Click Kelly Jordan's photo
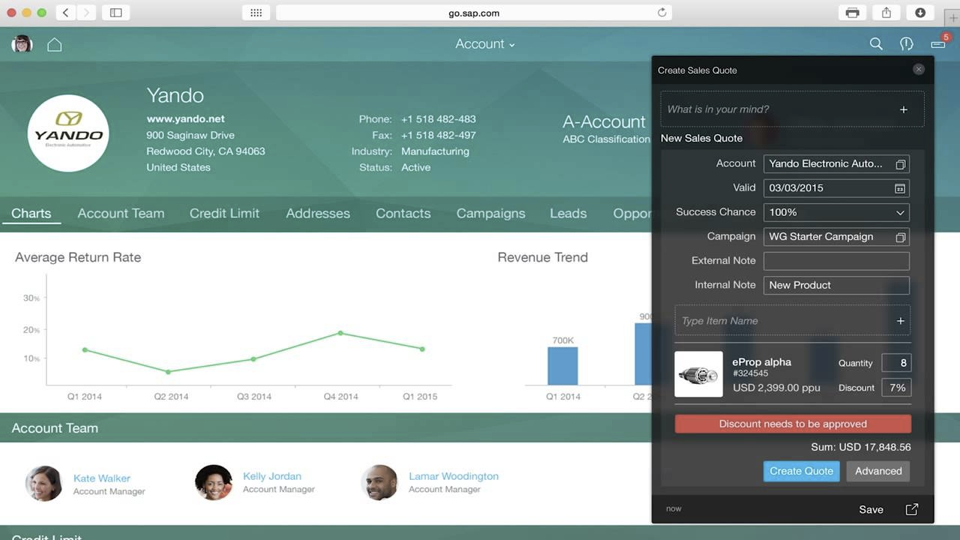Viewport: 960px width, 540px height. click(214, 482)
